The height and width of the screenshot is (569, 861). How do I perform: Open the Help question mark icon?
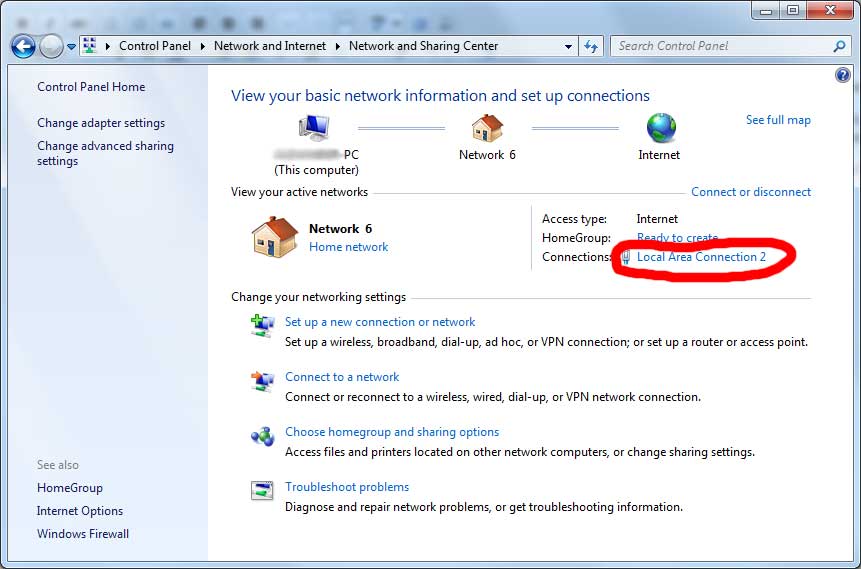(x=842, y=75)
